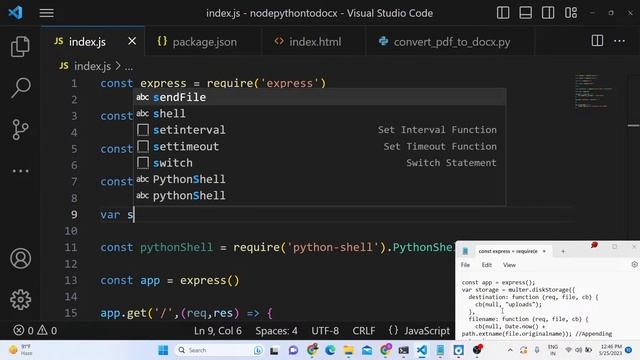Close the index.js tab
This screenshot has width=640, height=360.
[x=132, y=41]
